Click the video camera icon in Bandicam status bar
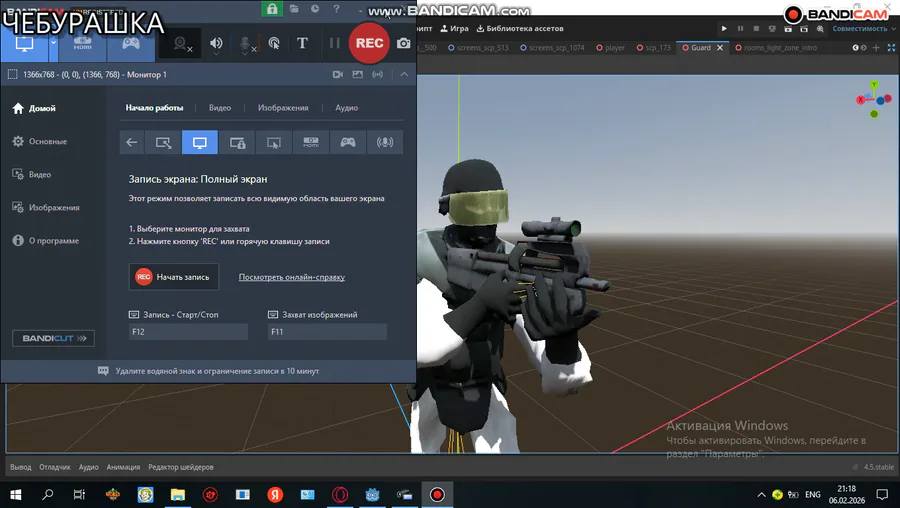Image resolution: width=900 pixels, height=508 pixels. [x=338, y=75]
